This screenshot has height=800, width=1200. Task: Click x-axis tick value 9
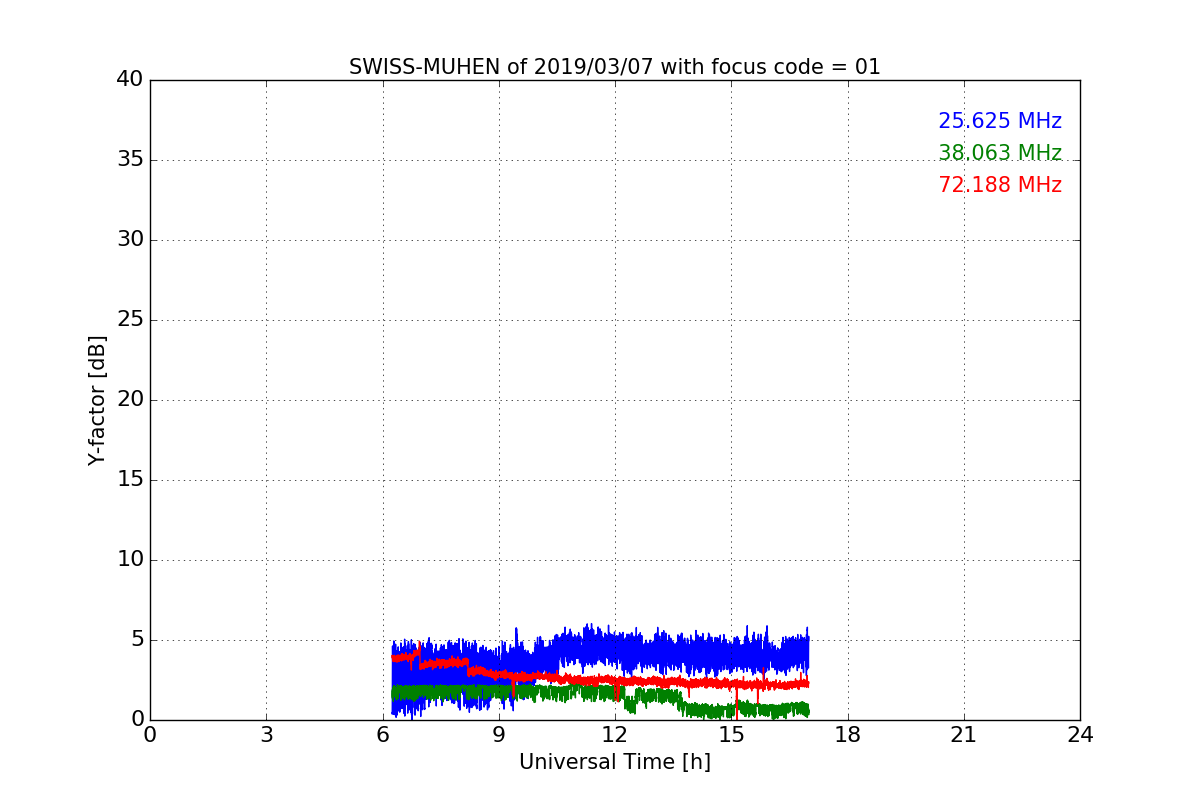tap(499, 735)
